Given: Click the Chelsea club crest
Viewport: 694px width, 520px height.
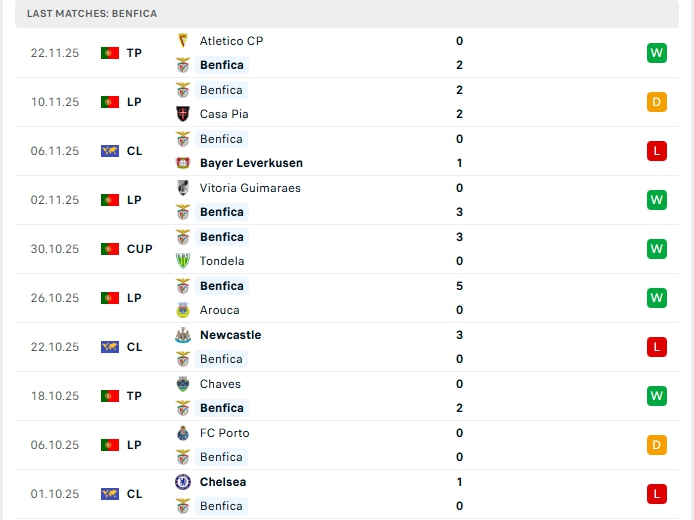Looking at the screenshot, I should point(183,482).
